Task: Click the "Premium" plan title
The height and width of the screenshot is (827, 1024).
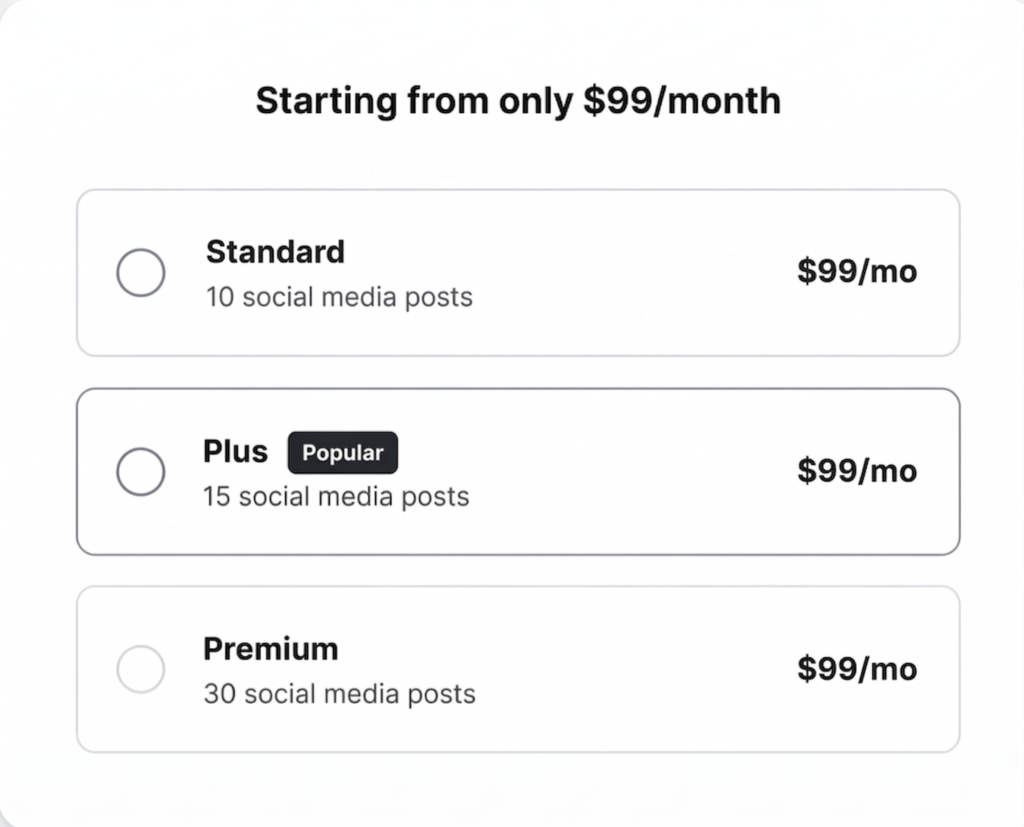Action: tap(271, 649)
